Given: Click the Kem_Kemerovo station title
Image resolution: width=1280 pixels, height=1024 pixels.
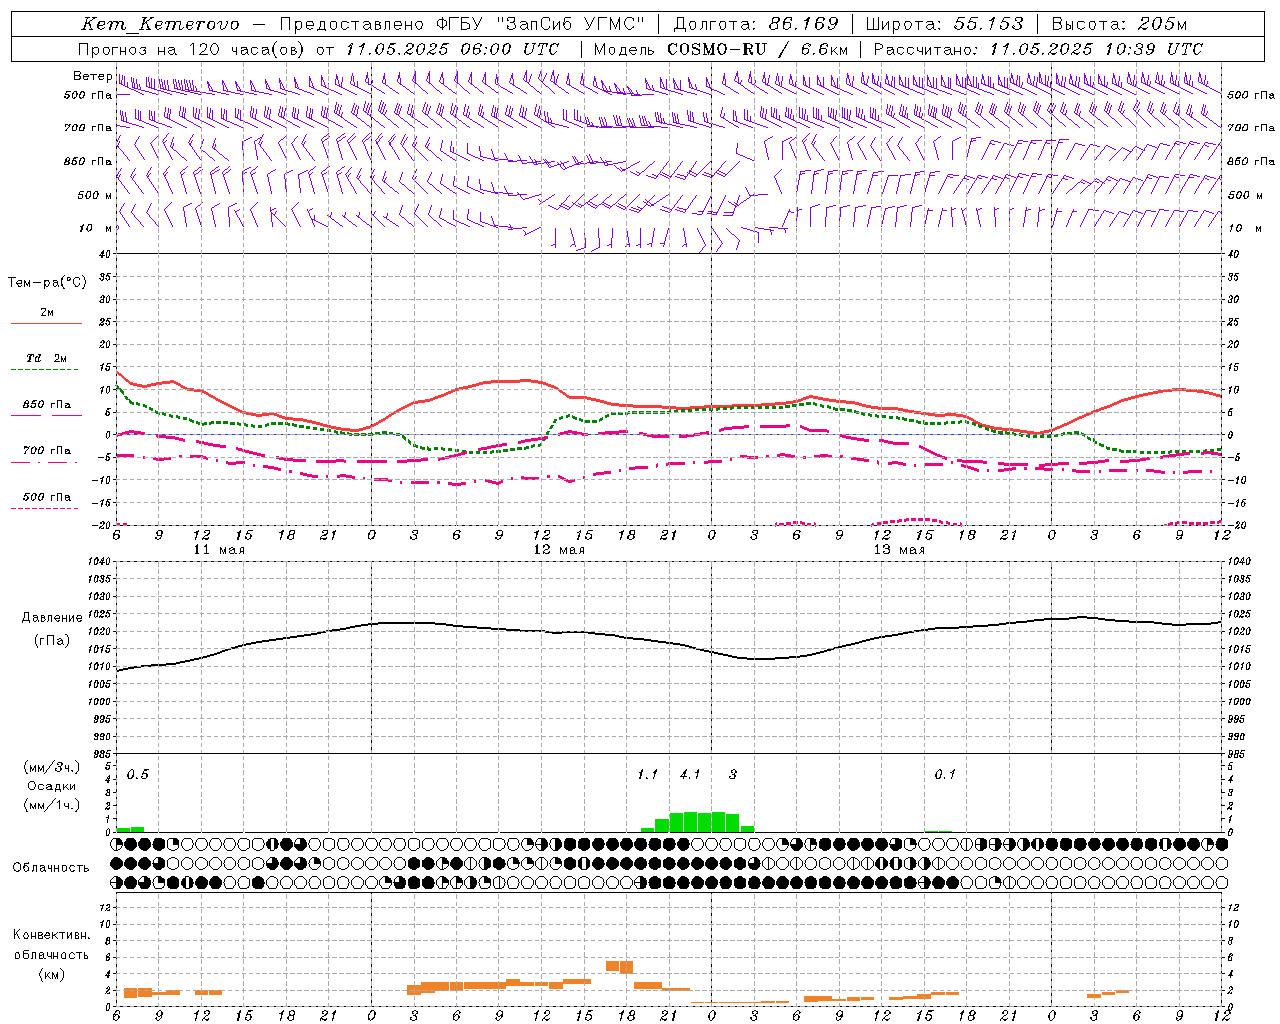Looking at the screenshot, I should [x=160, y=24].
